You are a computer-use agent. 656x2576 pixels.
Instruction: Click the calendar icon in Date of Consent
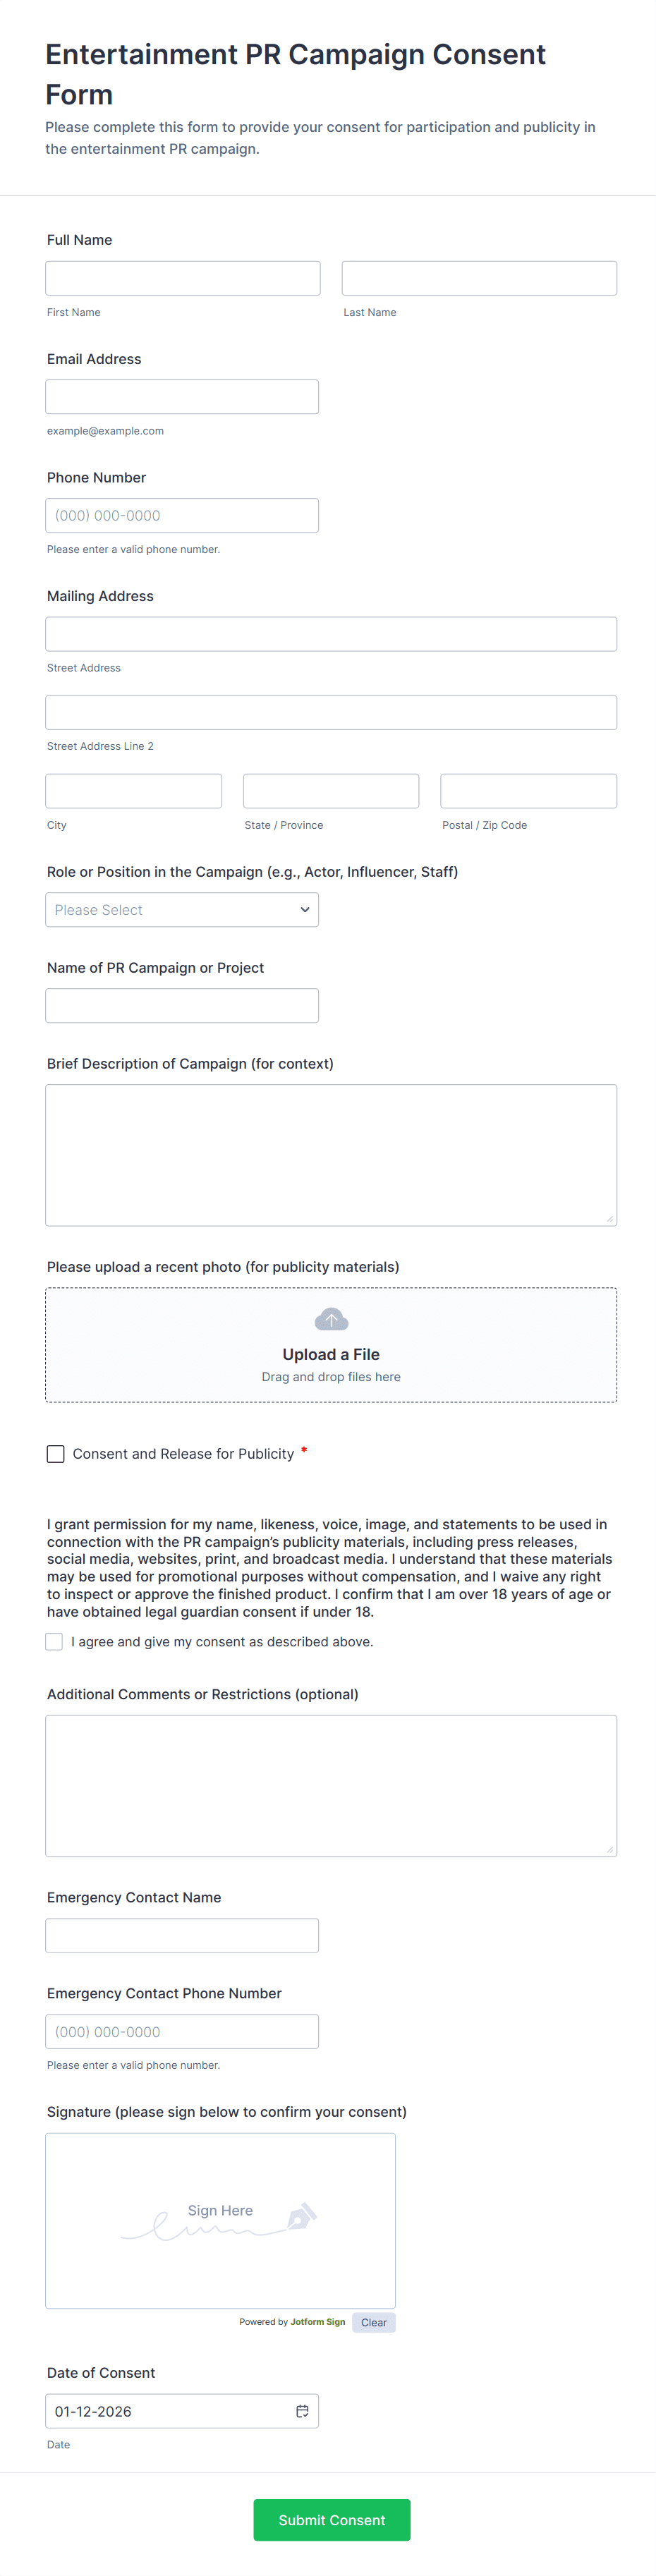302,2411
